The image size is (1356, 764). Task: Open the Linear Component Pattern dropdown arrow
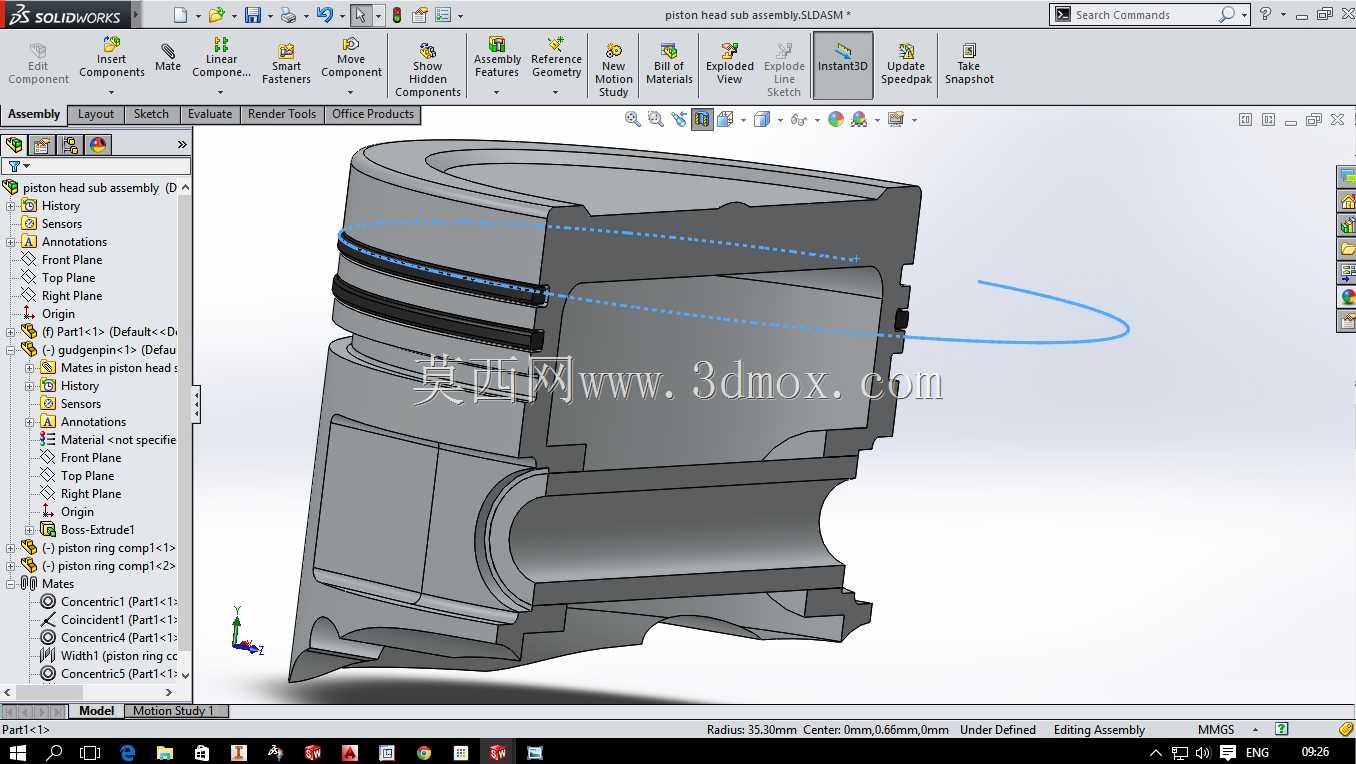pyautogui.click(x=221, y=93)
